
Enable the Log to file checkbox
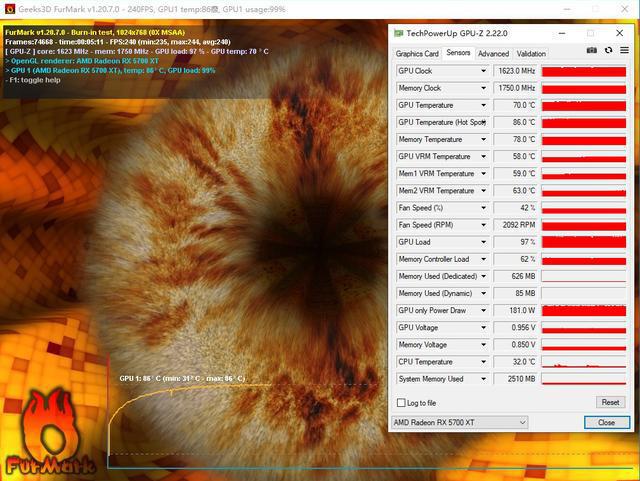coord(401,403)
